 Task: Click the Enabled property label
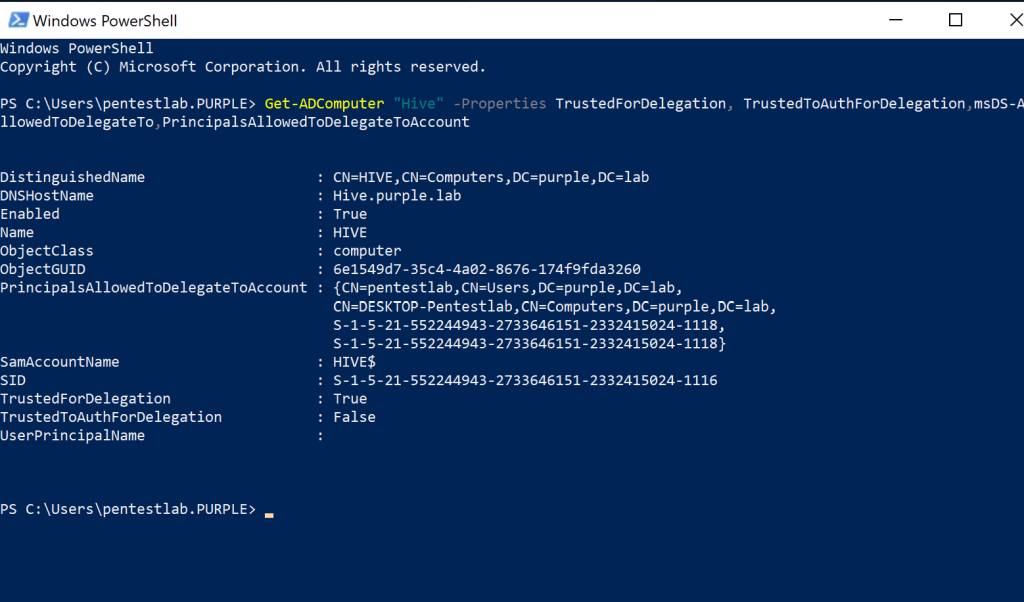click(x=30, y=215)
